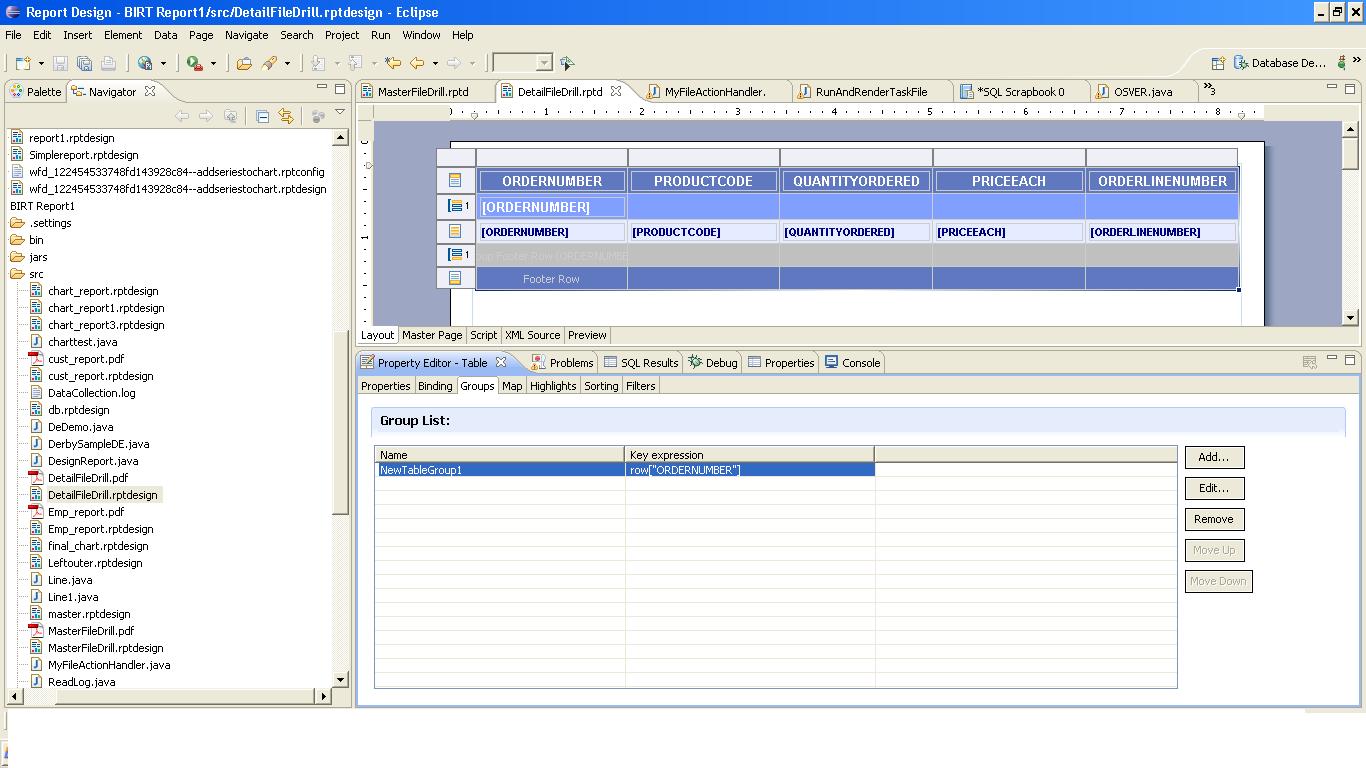Open MasterFileDrill.pdf file icon in Navigator
This screenshot has width=1366, height=768.
(x=36, y=631)
